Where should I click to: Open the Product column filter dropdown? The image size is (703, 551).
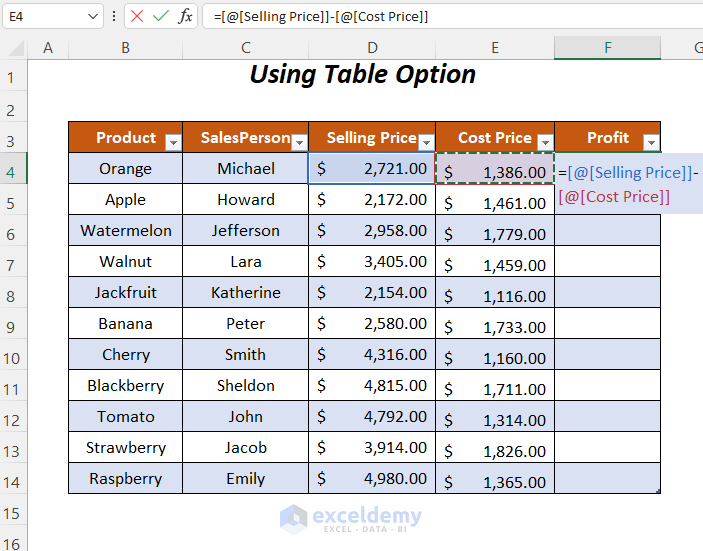point(172,142)
